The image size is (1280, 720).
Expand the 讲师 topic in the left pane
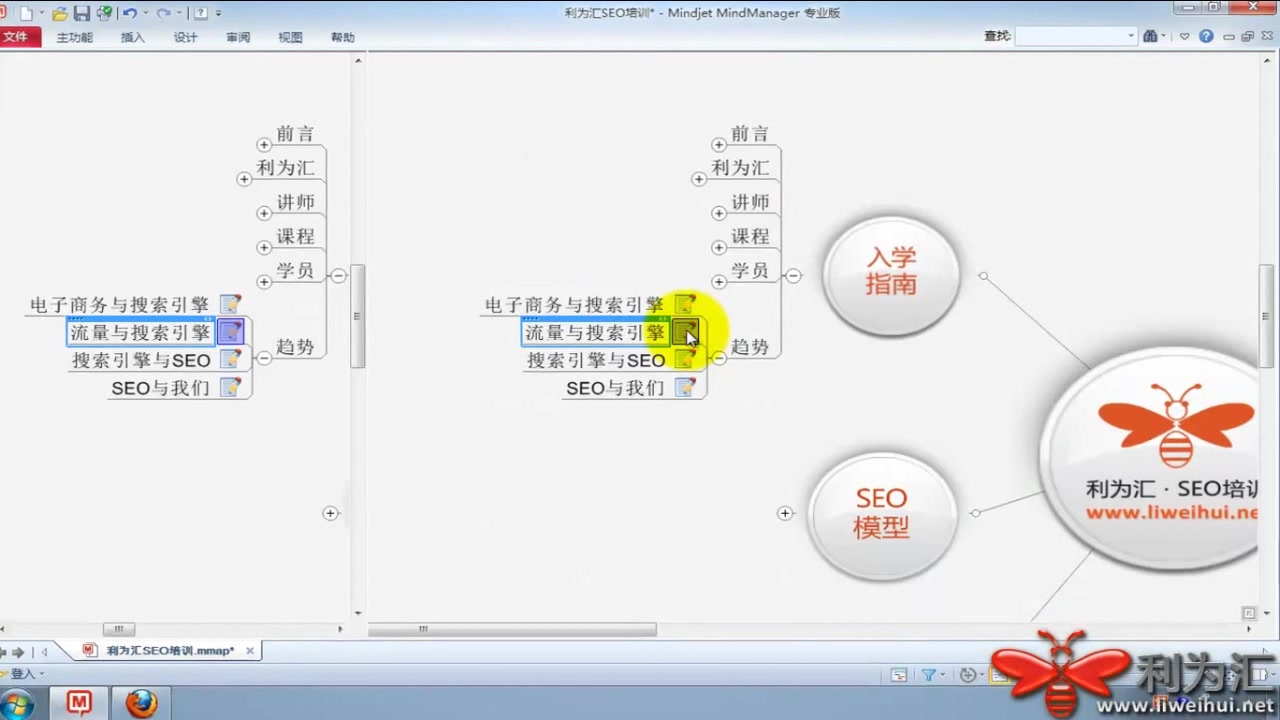264,213
